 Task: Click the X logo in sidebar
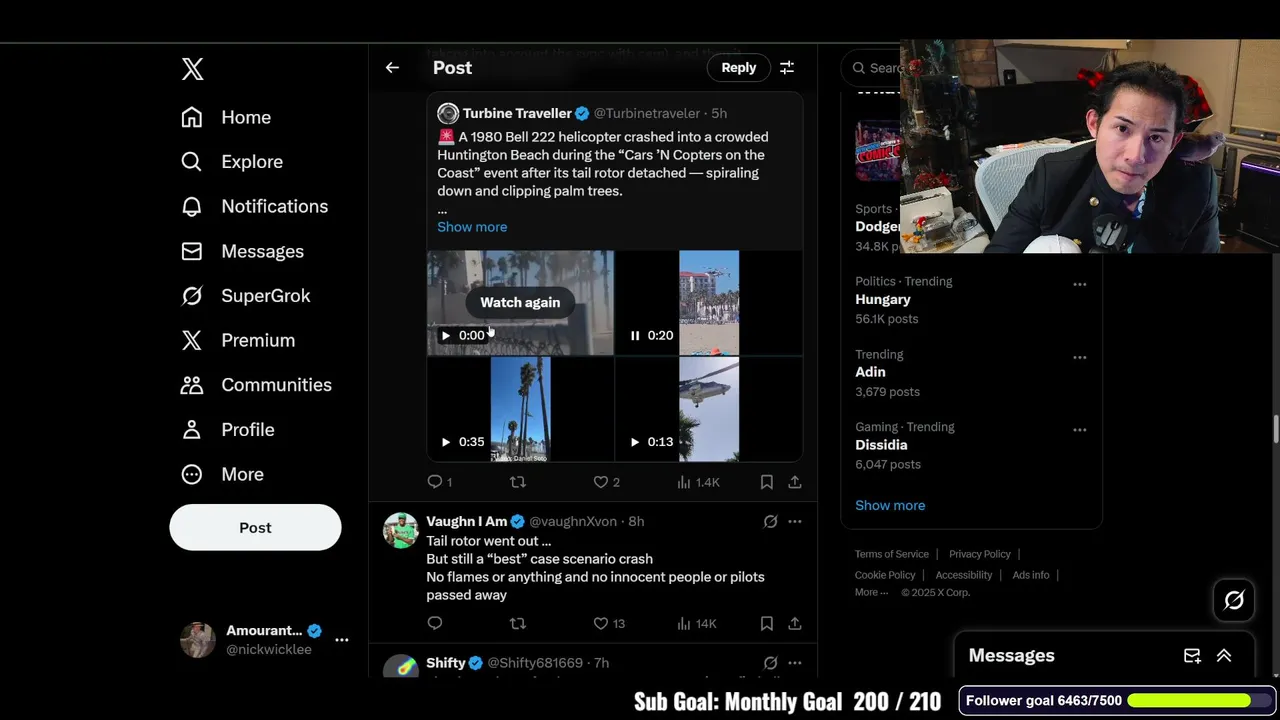[x=193, y=68]
